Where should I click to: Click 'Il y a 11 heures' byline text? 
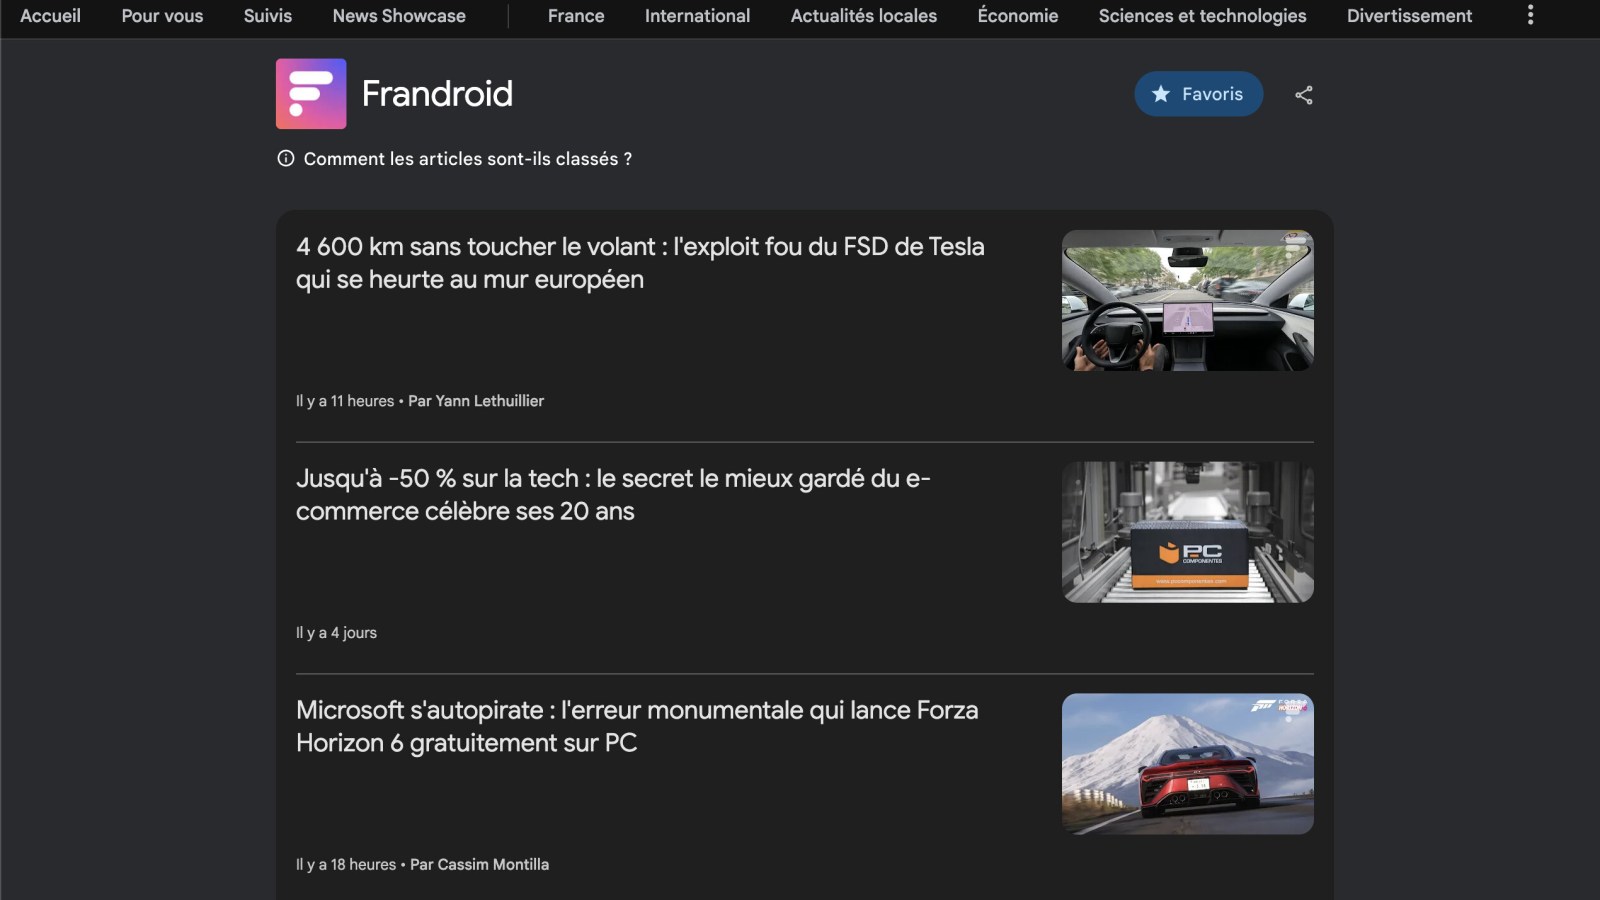345,401
